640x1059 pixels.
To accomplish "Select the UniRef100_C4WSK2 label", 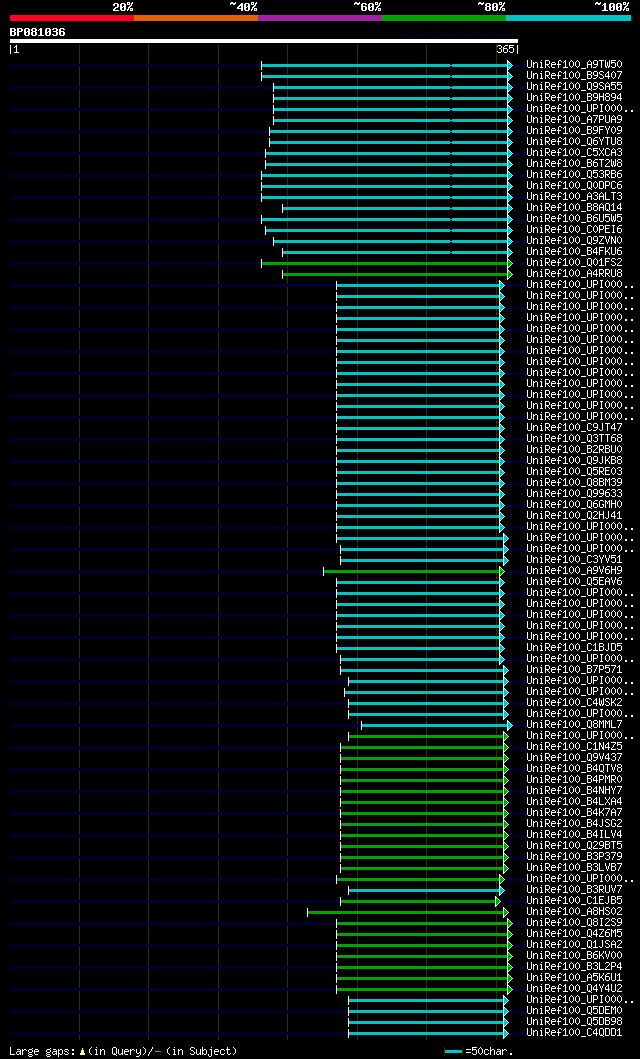I will coord(575,703).
